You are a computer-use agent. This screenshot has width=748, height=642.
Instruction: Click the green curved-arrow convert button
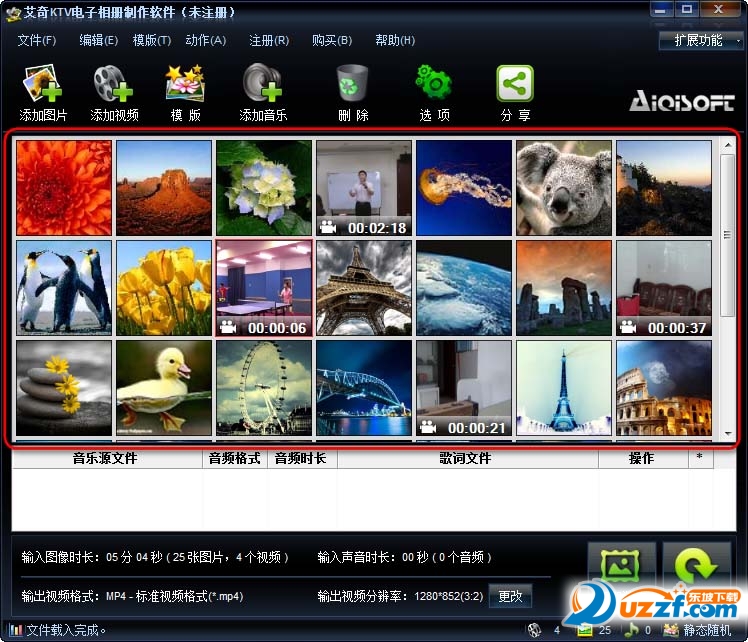[696, 566]
